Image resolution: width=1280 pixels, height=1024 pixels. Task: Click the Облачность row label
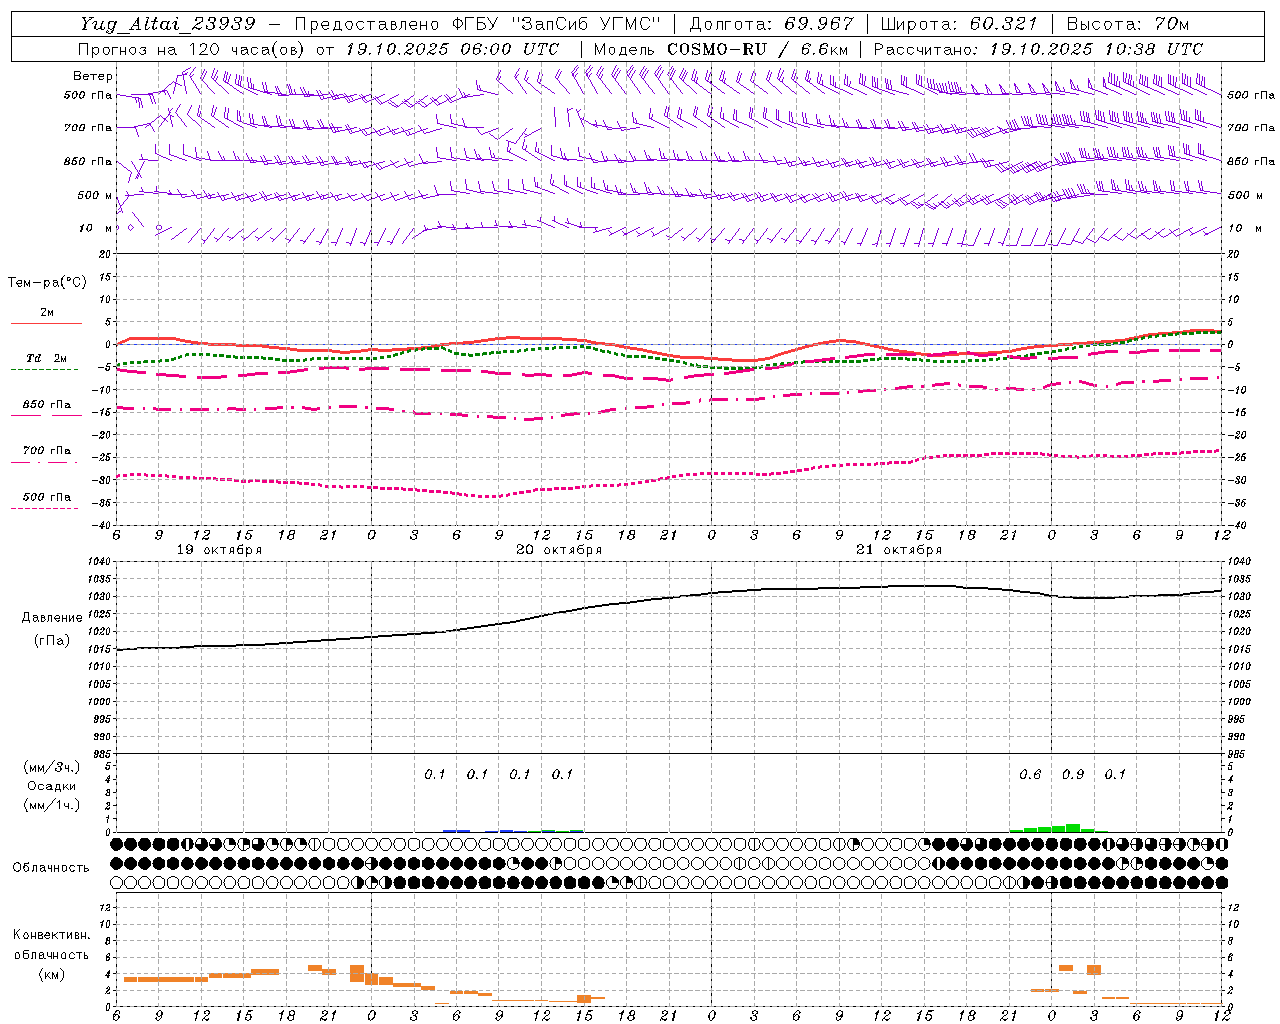(x=51, y=867)
